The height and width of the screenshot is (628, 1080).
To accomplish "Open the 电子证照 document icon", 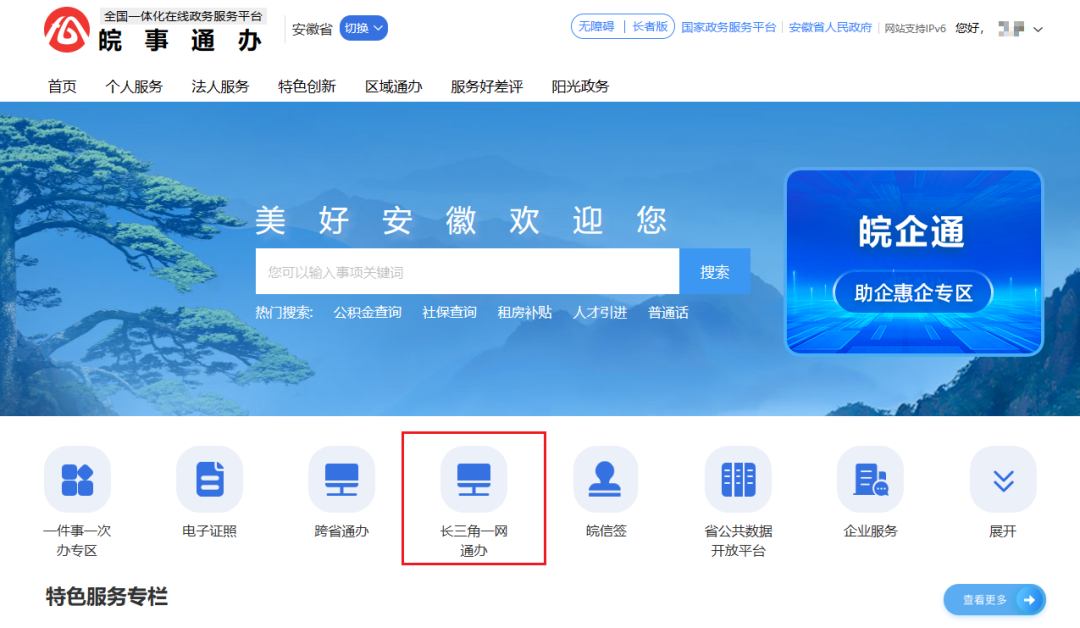I will point(209,479).
